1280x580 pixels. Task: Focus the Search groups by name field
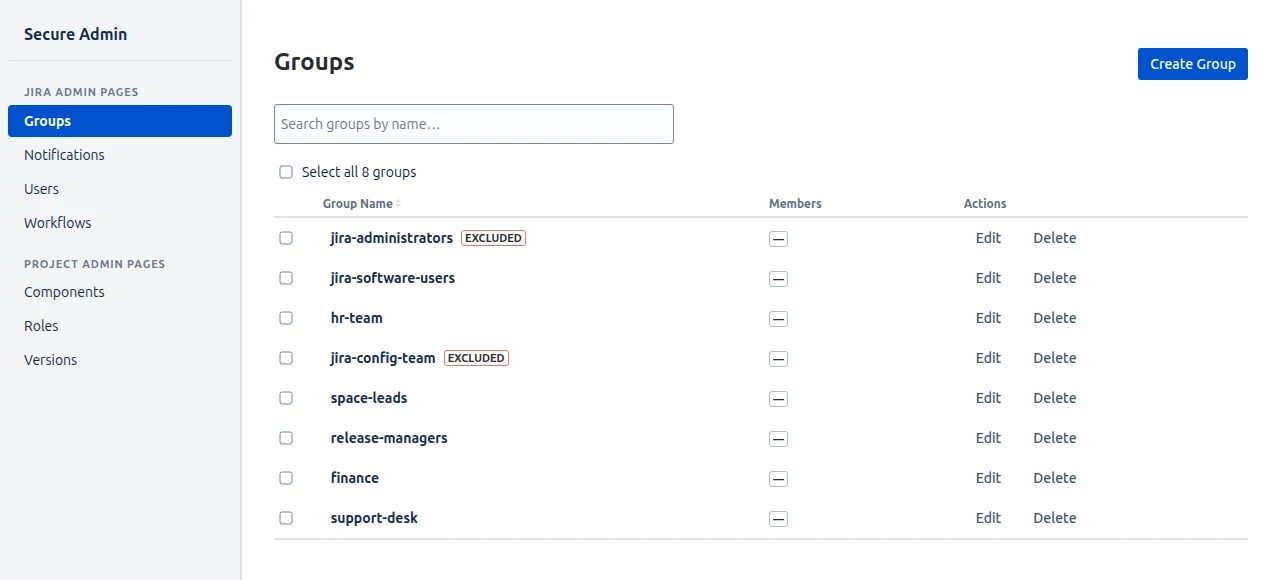pos(474,124)
